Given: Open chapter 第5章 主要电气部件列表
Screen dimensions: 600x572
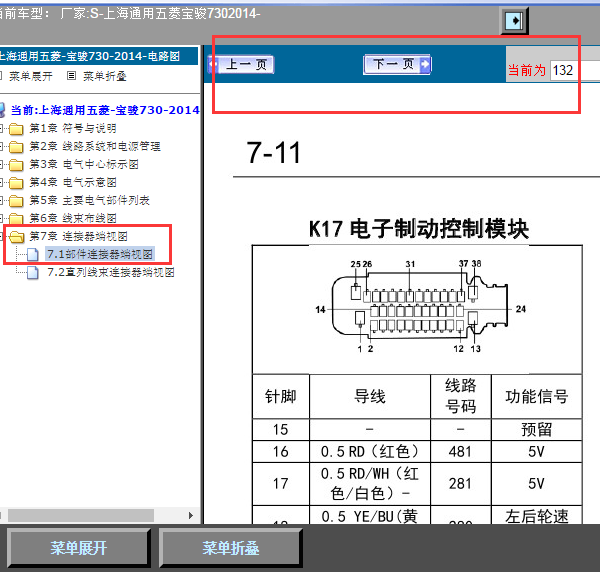Looking at the screenshot, I should (90, 200).
